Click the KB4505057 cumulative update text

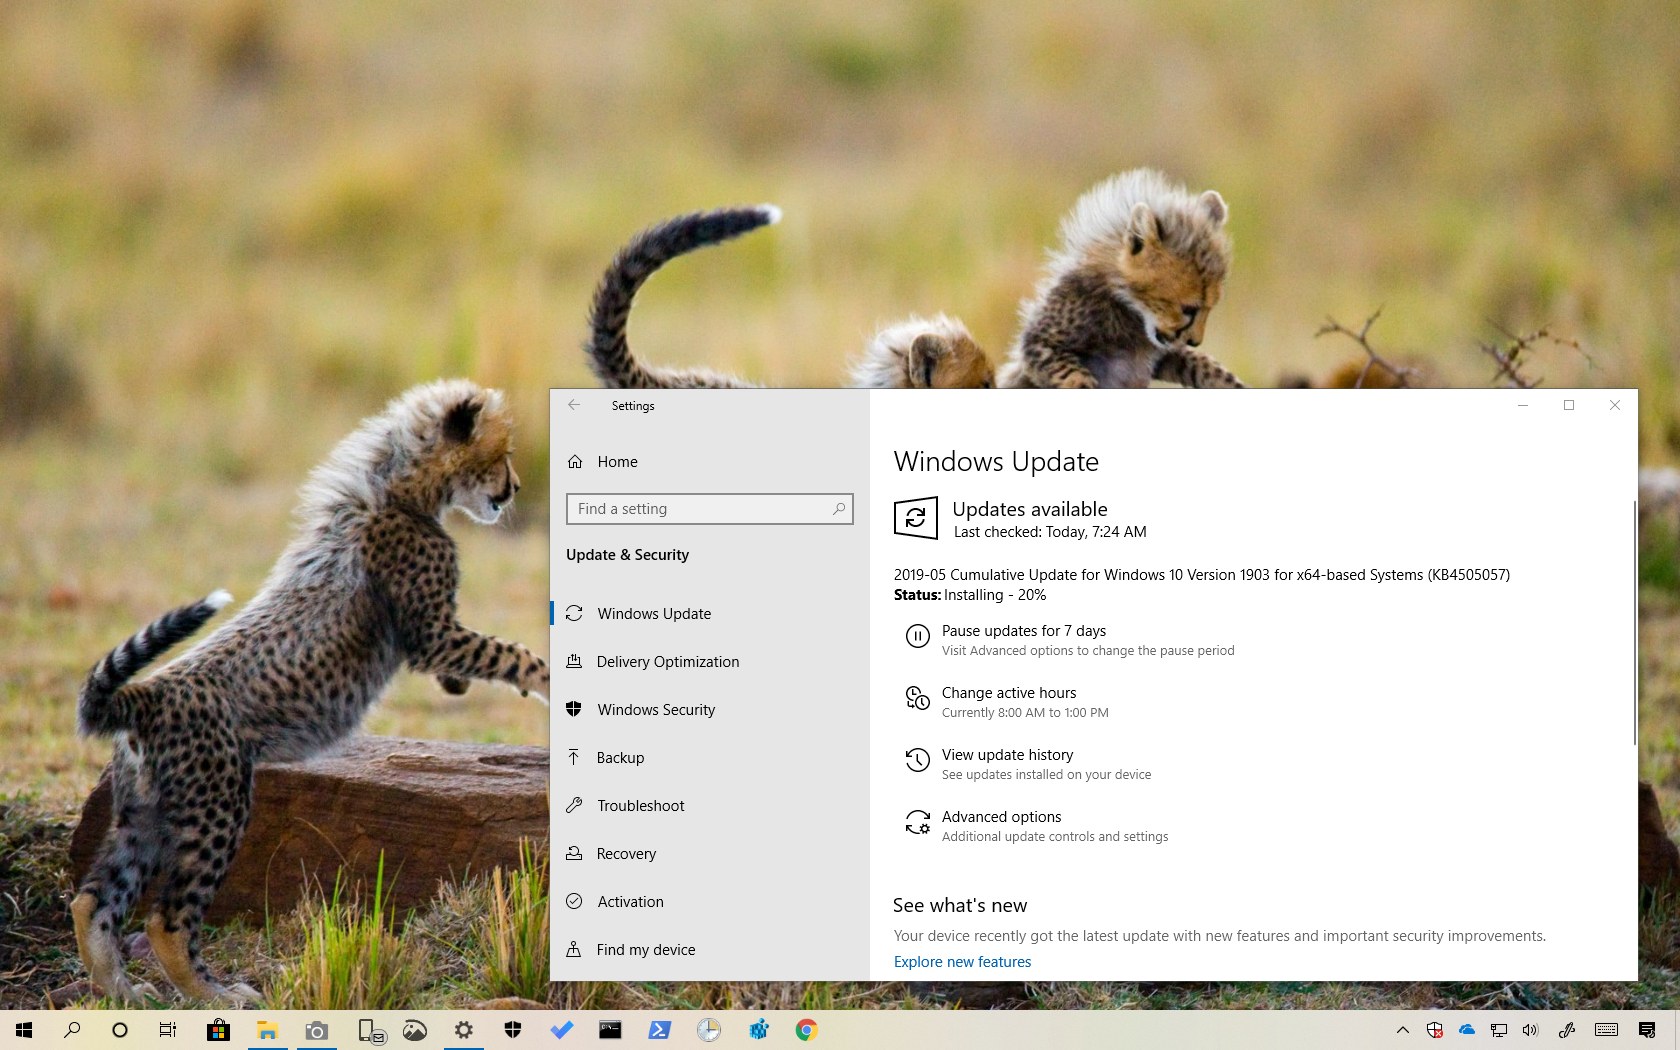tap(1202, 575)
